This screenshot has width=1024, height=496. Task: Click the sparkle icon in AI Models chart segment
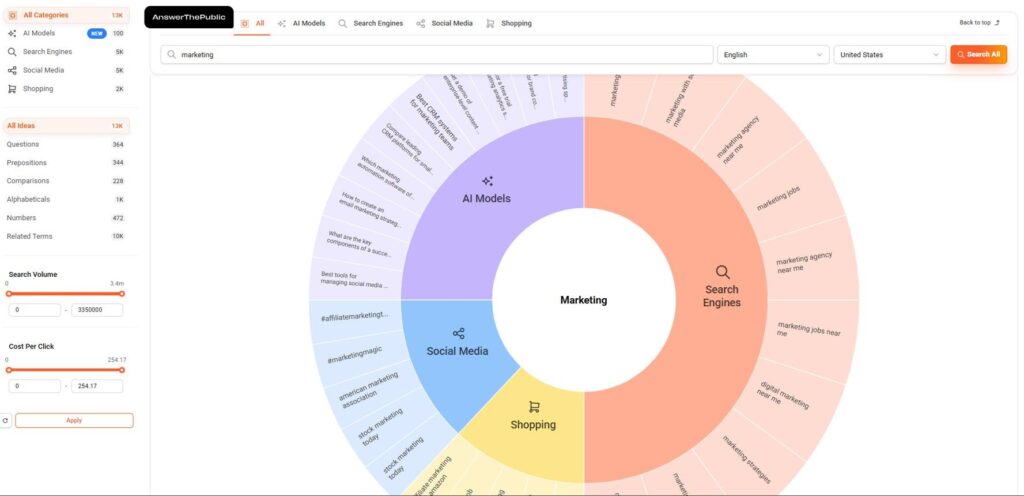click(487, 181)
